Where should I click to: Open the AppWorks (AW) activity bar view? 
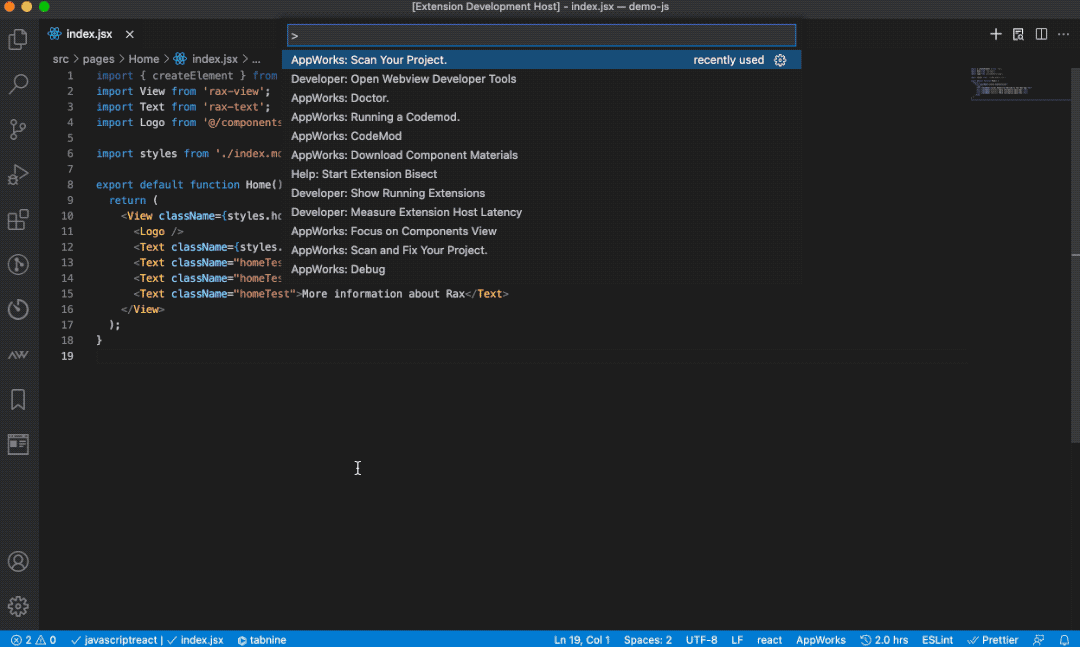click(x=19, y=355)
